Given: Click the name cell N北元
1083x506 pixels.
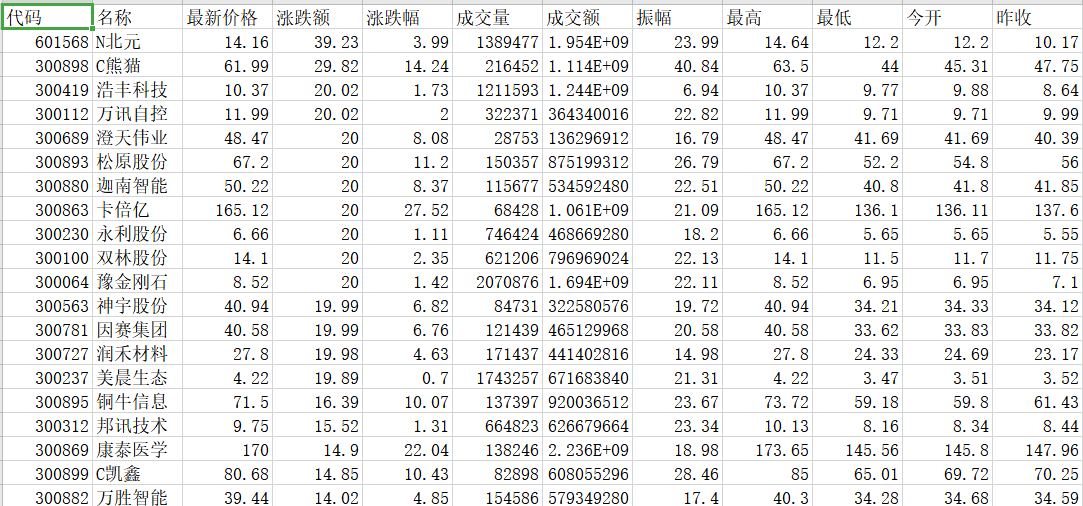Looking at the screenshot, I should click(138, 43).
